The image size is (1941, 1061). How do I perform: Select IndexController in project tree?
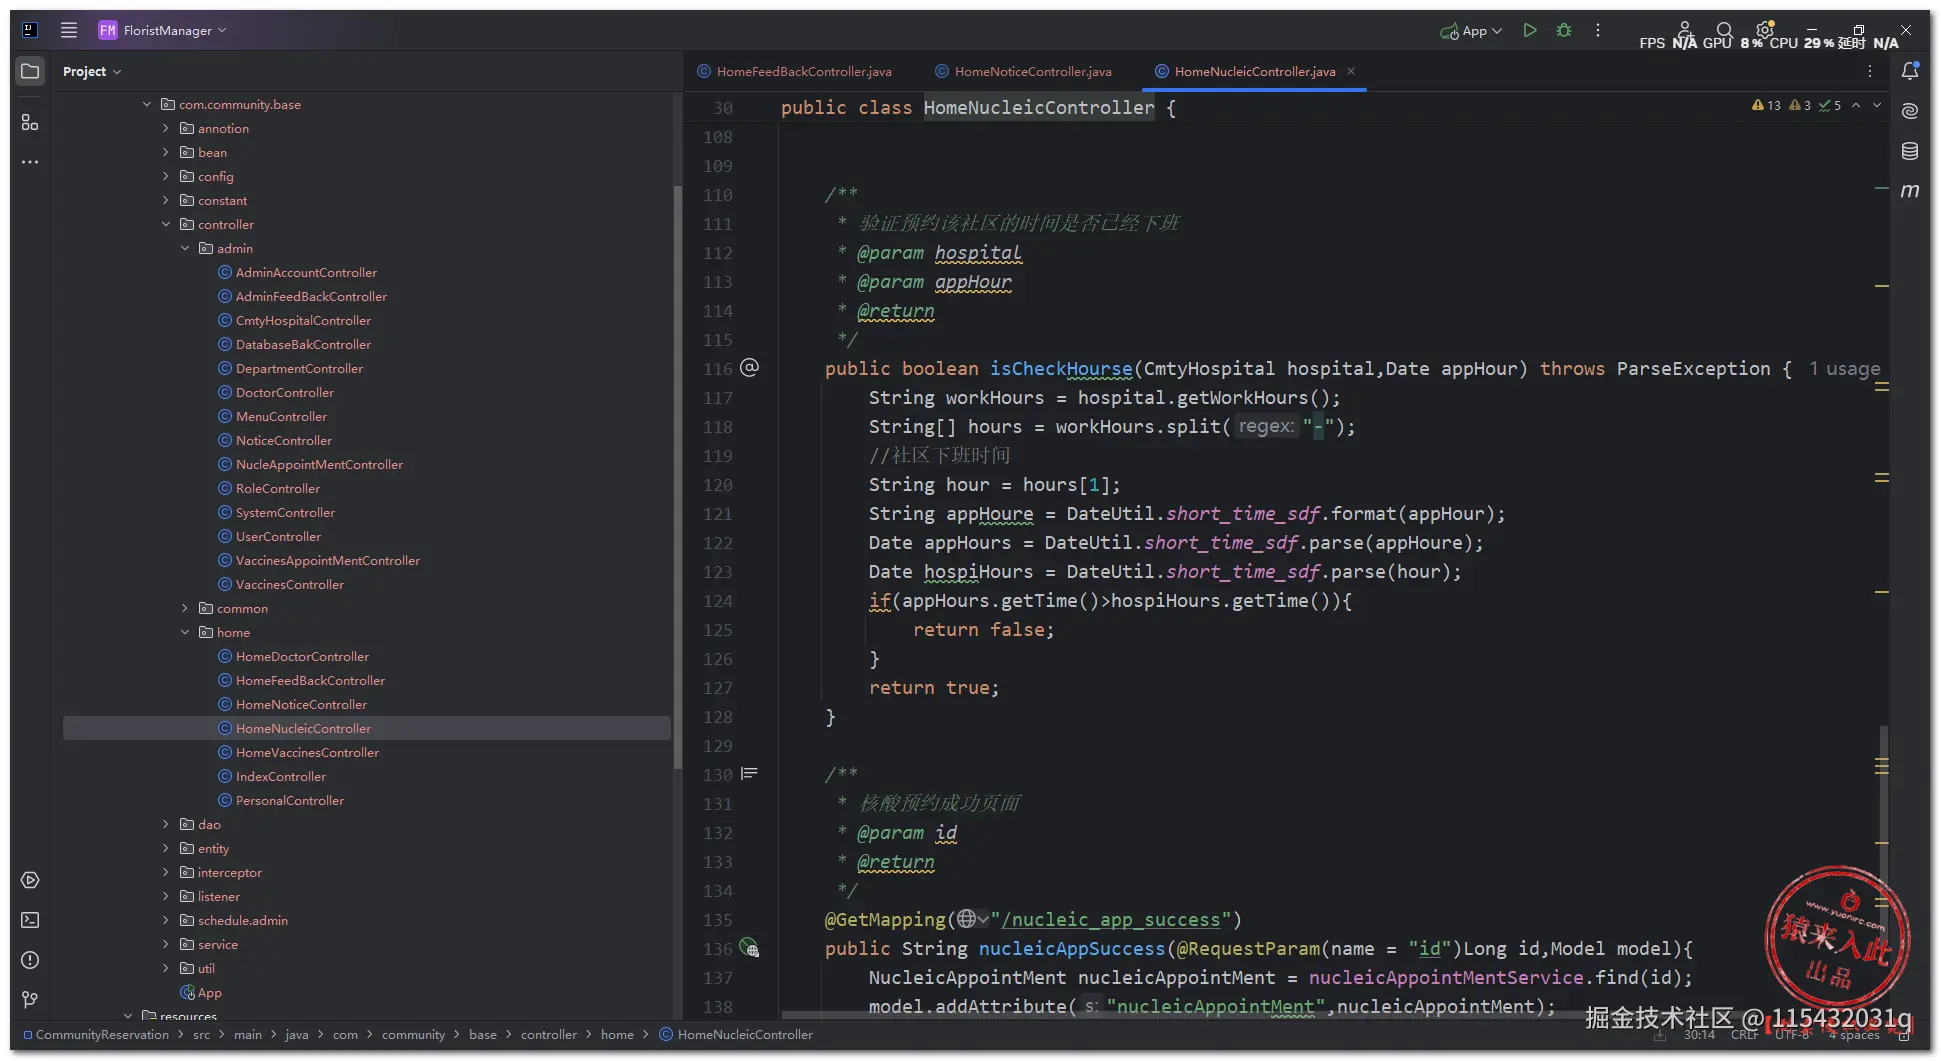point(280,776)
